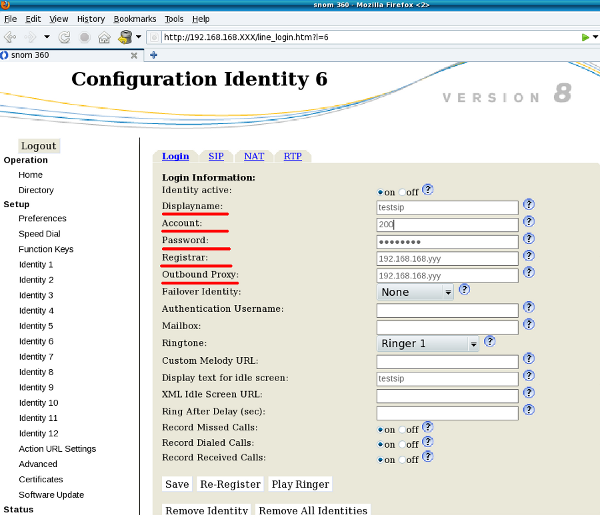Switch to the NAT tab
The image size is (600, 519).
pos(254,156)
